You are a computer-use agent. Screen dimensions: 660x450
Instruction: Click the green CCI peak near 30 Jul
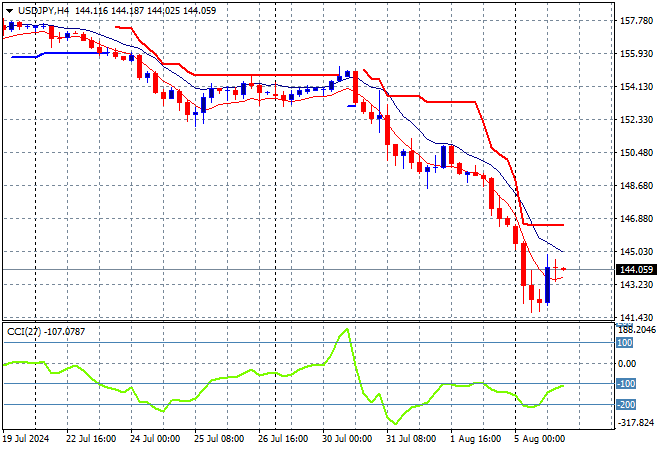point(346,331)
